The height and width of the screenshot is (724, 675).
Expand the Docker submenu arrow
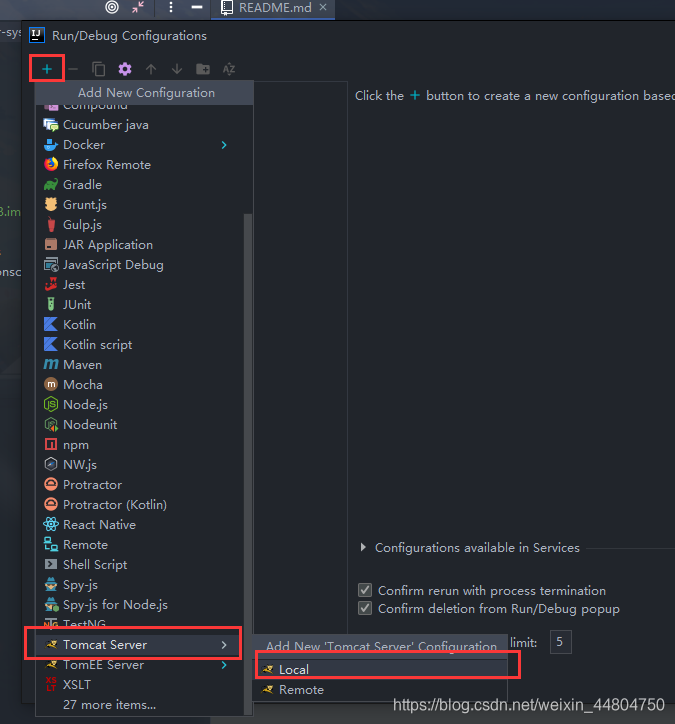(224, 145)
